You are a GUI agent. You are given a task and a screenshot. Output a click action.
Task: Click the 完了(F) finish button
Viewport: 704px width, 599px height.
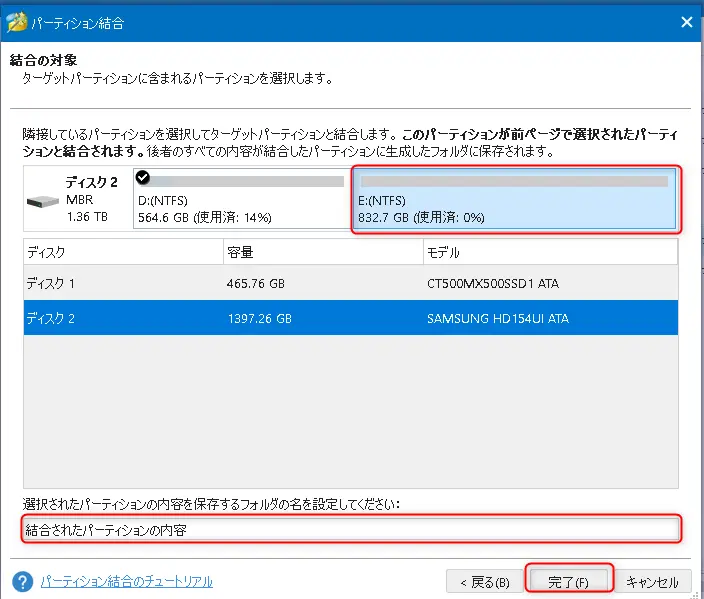(568, 582)
